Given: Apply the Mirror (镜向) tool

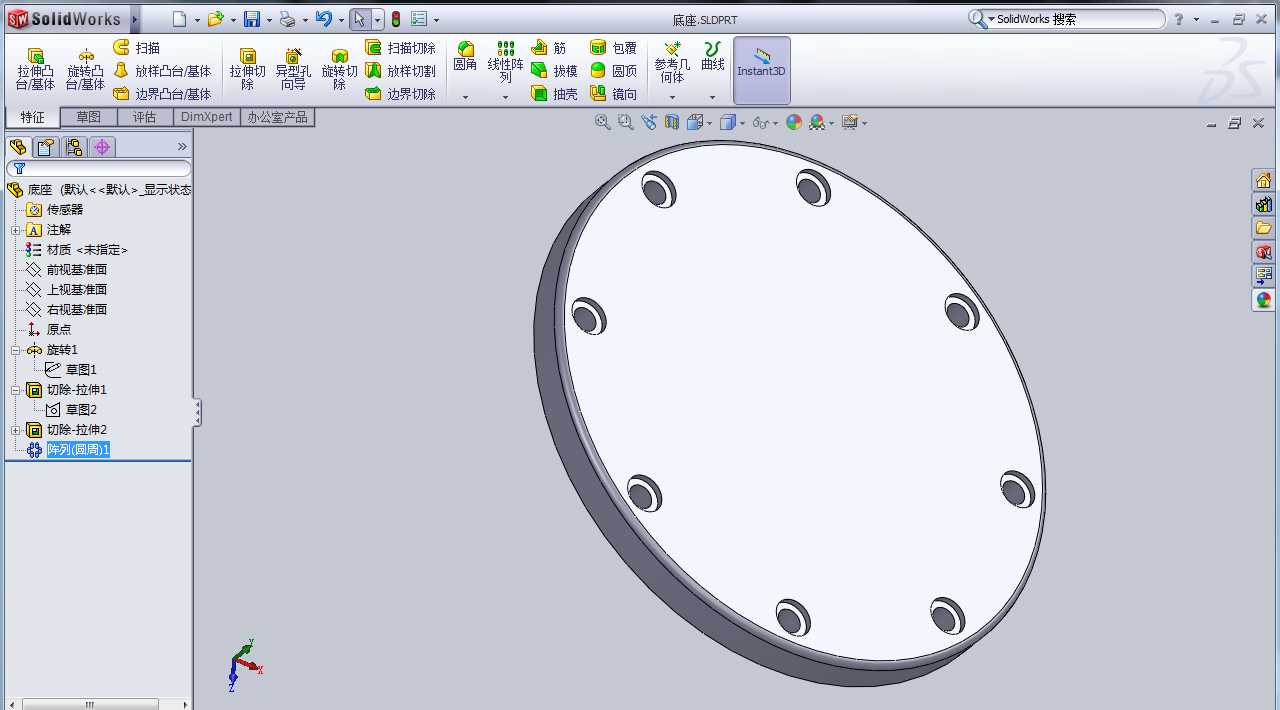Looking at the screenshot, I should coord(613,94).
